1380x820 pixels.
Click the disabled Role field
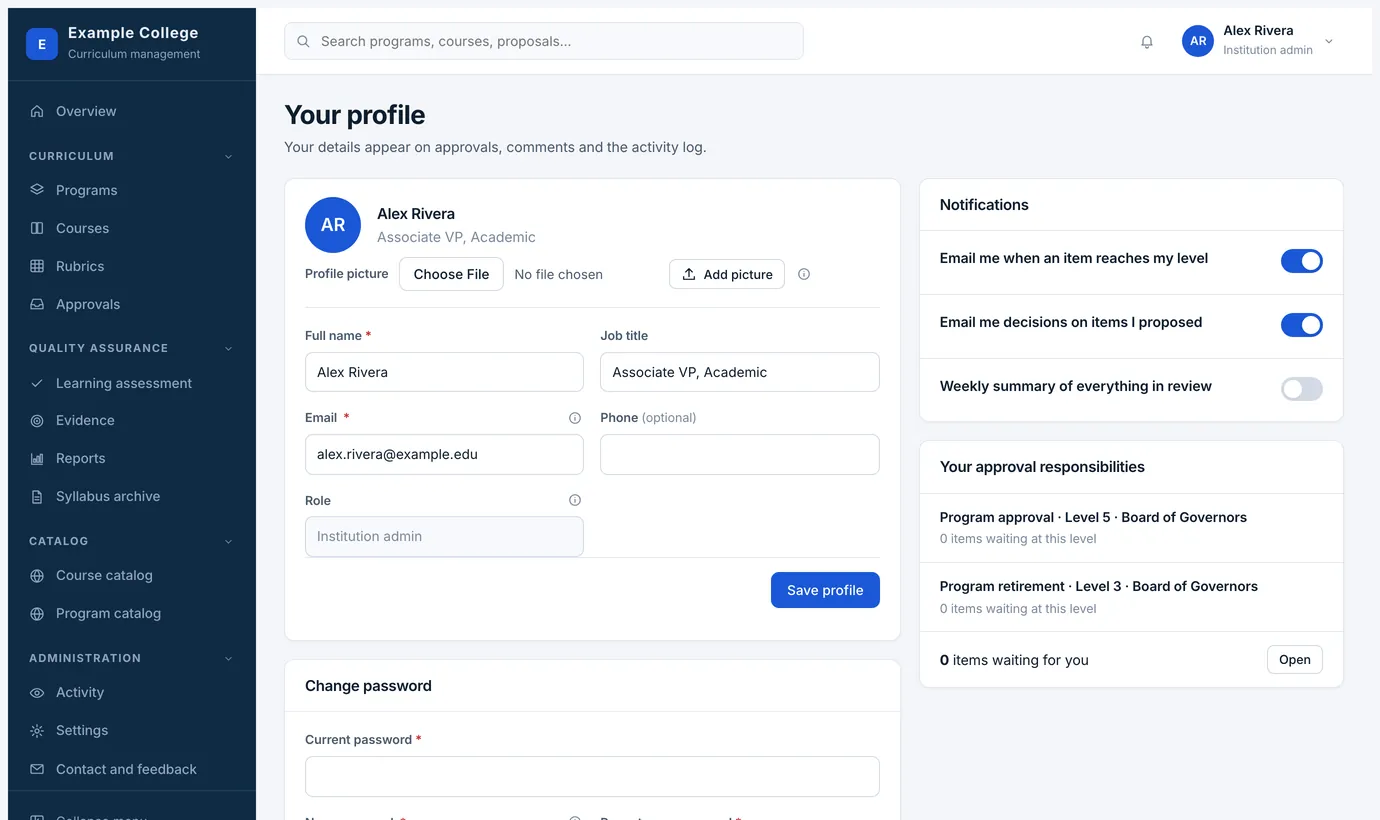coord(444,536)
